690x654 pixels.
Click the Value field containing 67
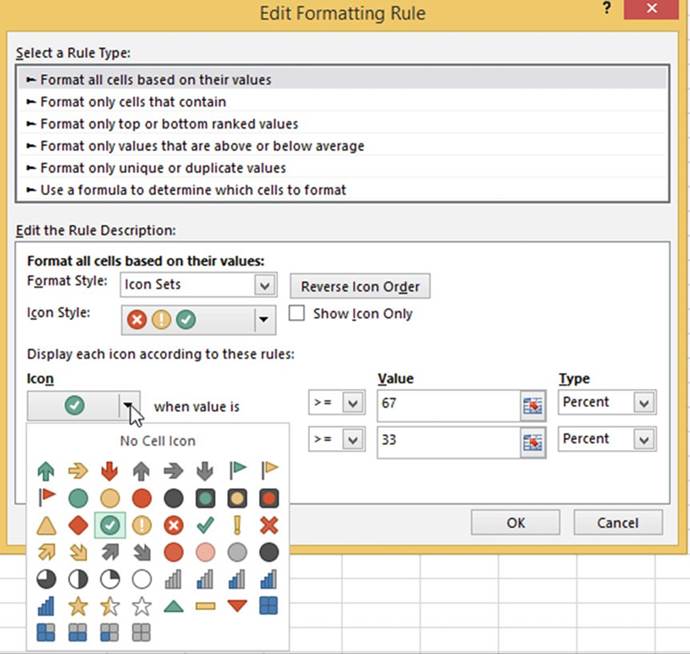coord(446,403)
